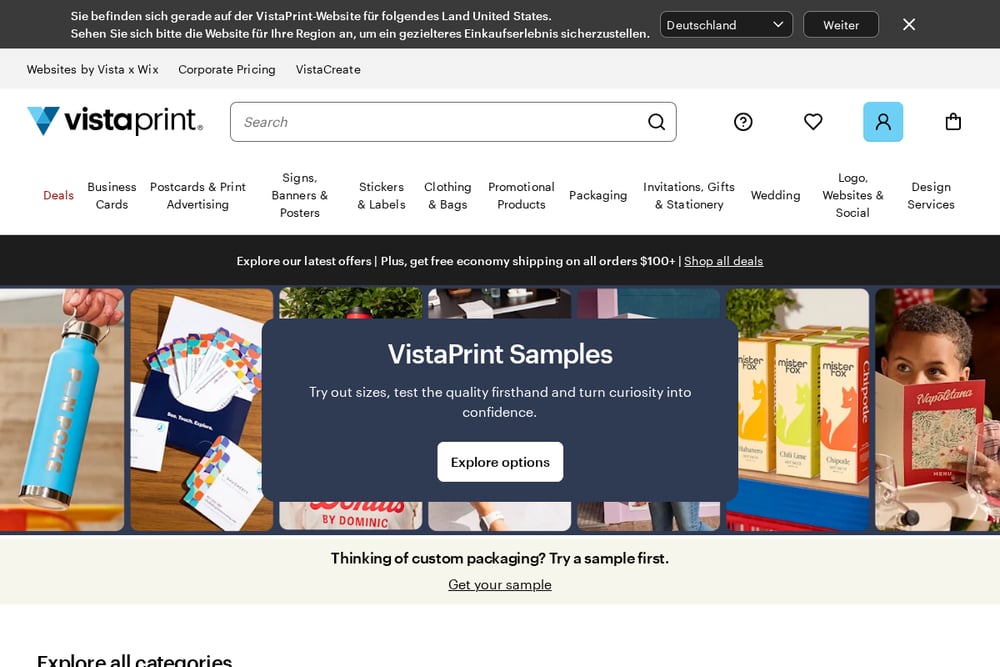Viewport: 1000px width, 667px height.
Task: Close the country notice banner
Action: click(x=909, y=24)
